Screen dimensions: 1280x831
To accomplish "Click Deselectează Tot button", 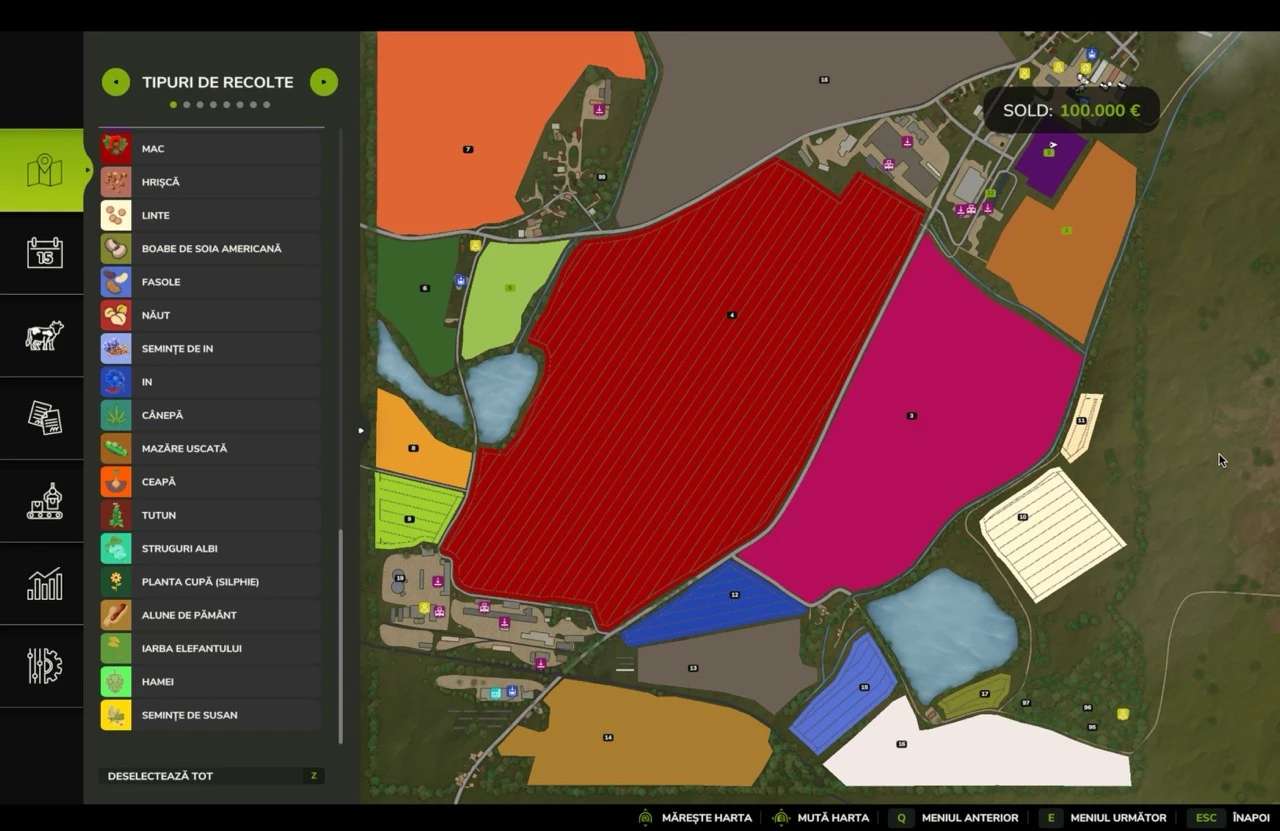I will (211, 776).
